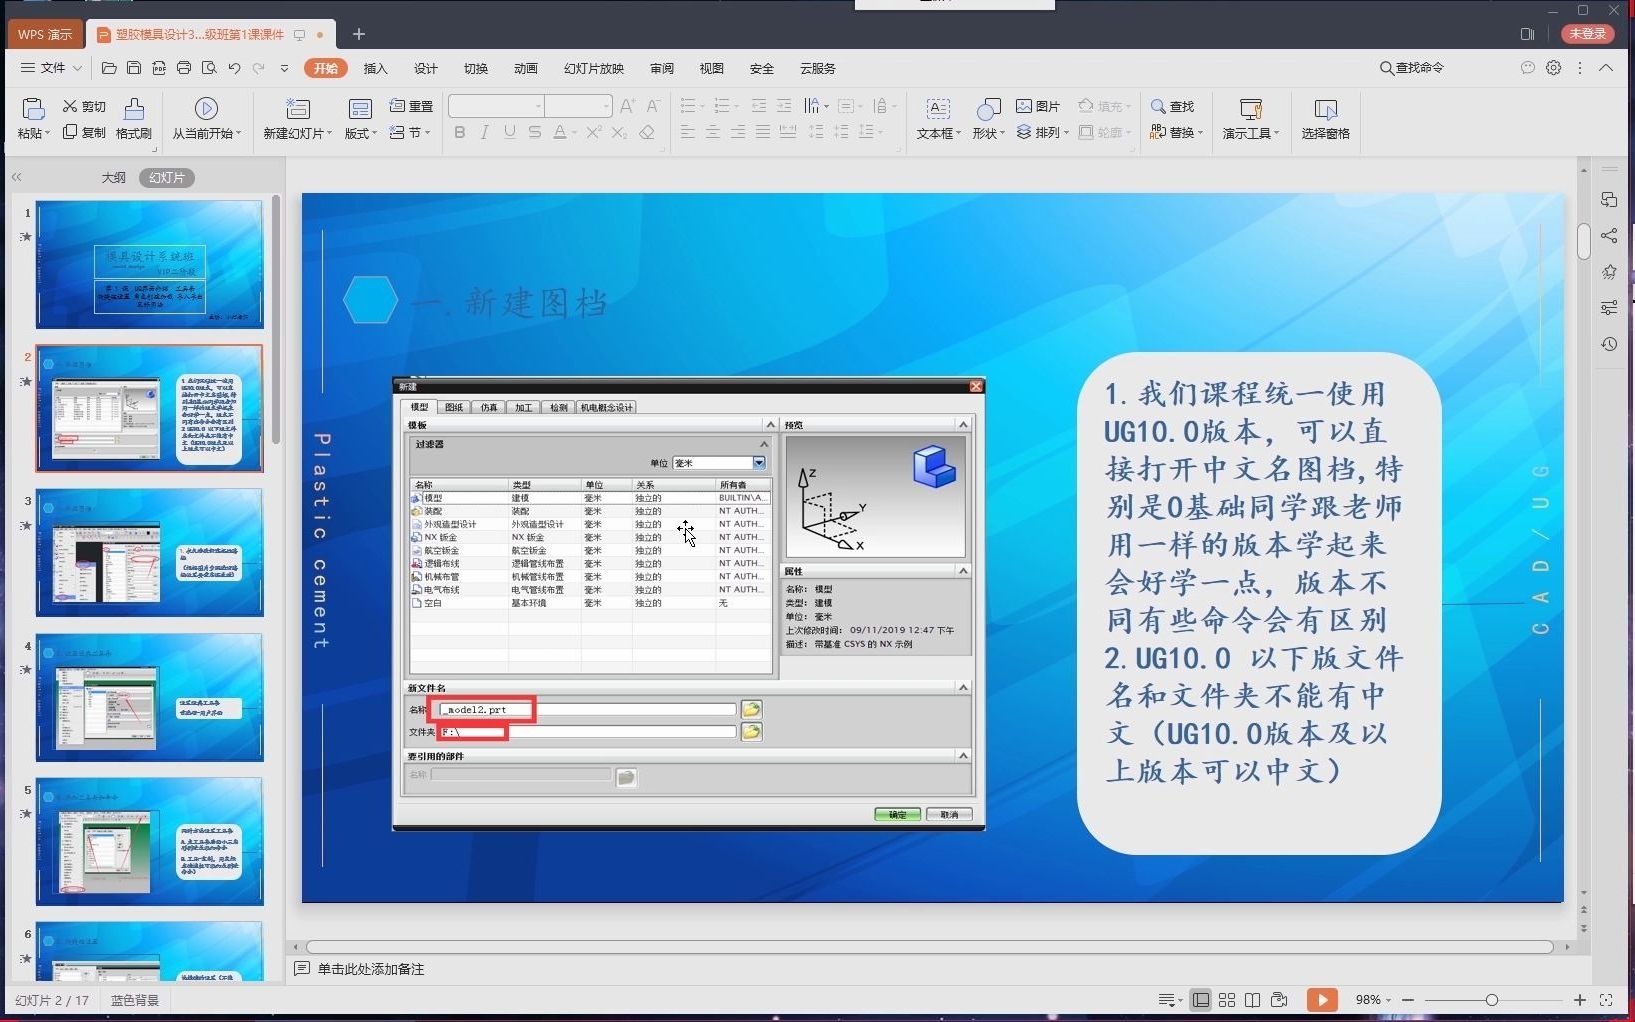
Task: Open the Slide Show (幻灯片放映) tab
Action: click(x=594, y=68)
